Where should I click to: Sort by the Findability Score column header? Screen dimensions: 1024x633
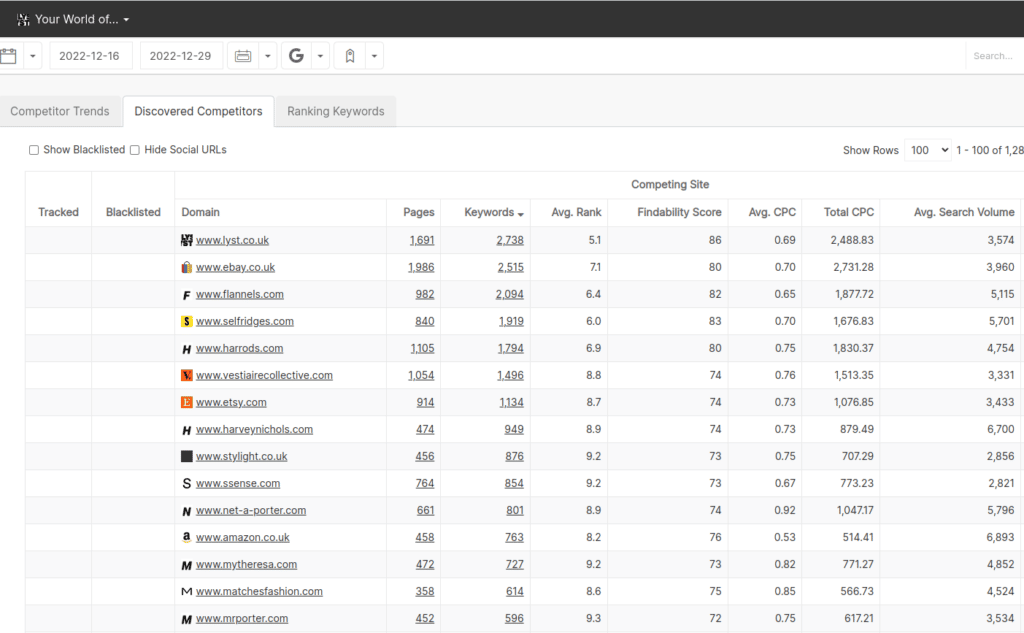tap(679, 212)
